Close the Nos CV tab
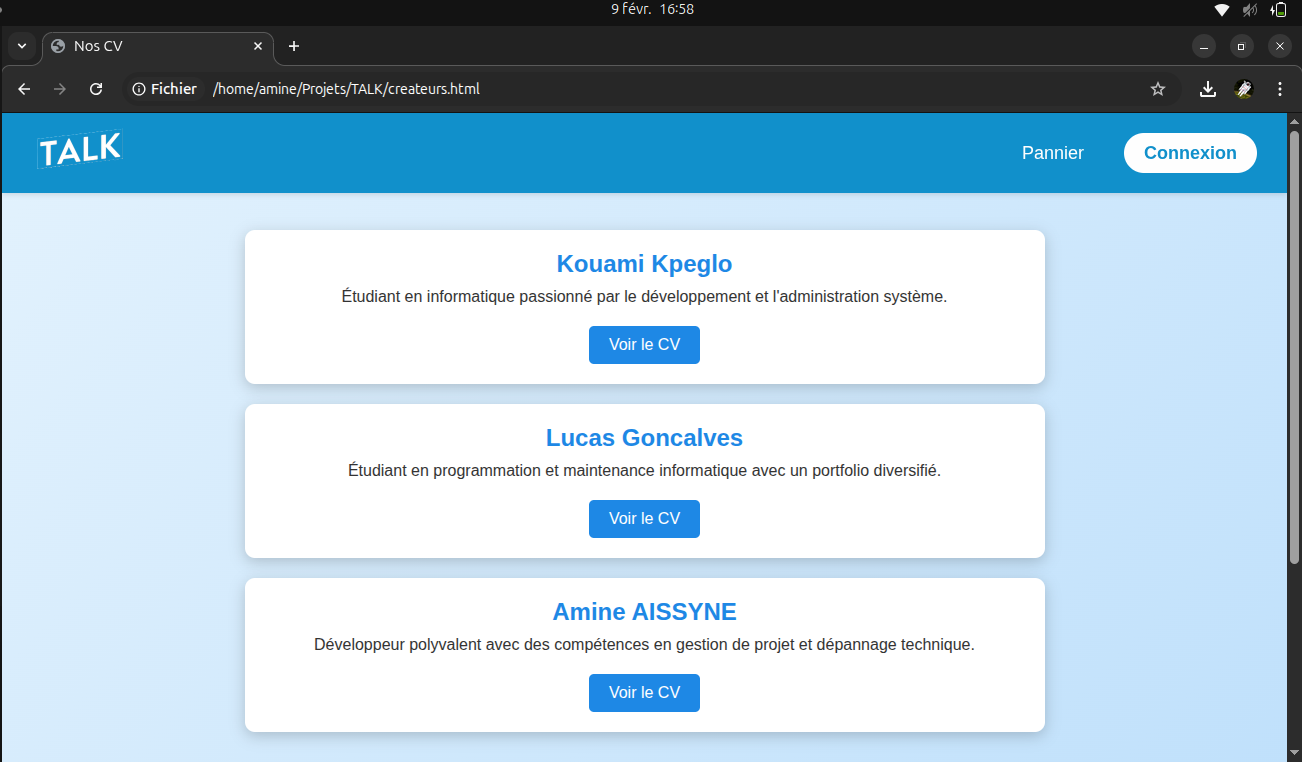Viewport: 1302px width, 762px height. click(258, 46)
